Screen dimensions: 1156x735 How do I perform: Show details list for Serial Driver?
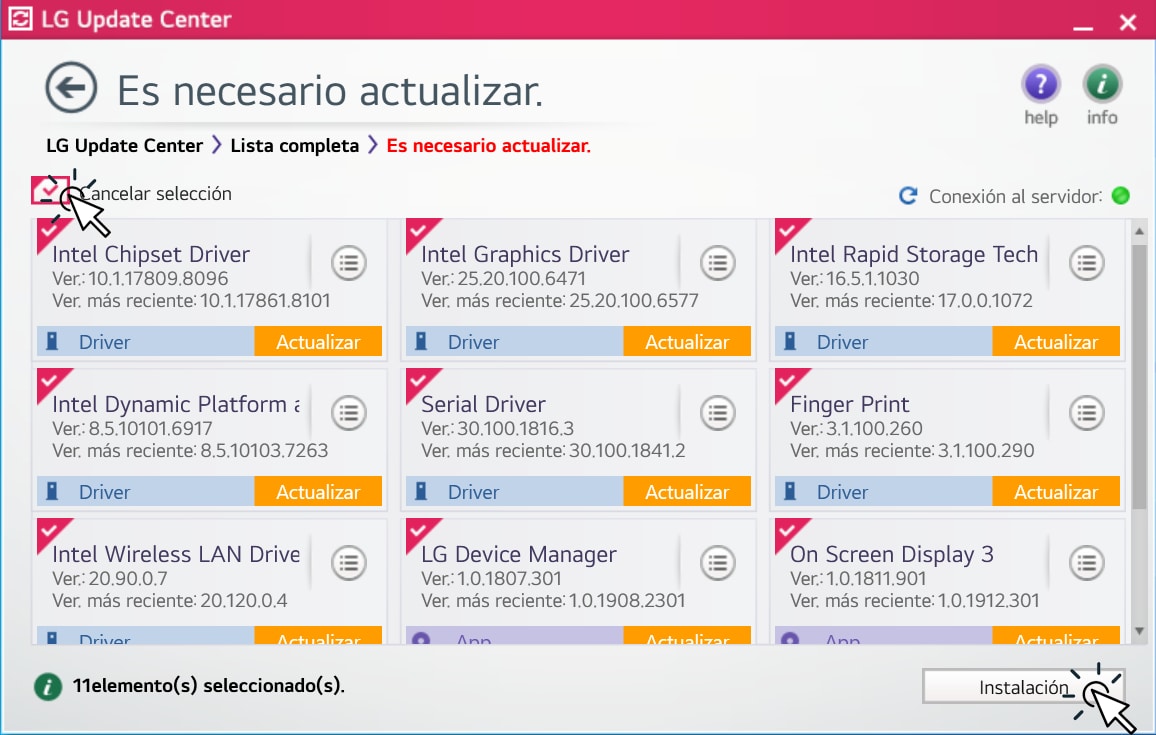(718, 413)
